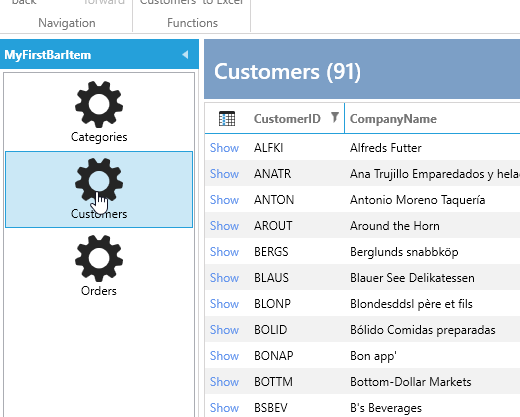Click Show link for BERGS

[x=224, y=252]
